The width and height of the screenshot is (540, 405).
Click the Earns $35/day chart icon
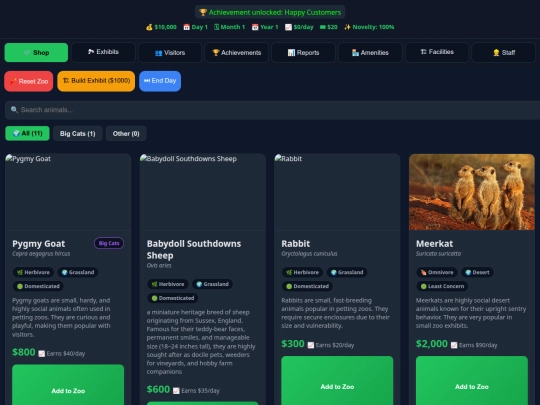[176, 391]
